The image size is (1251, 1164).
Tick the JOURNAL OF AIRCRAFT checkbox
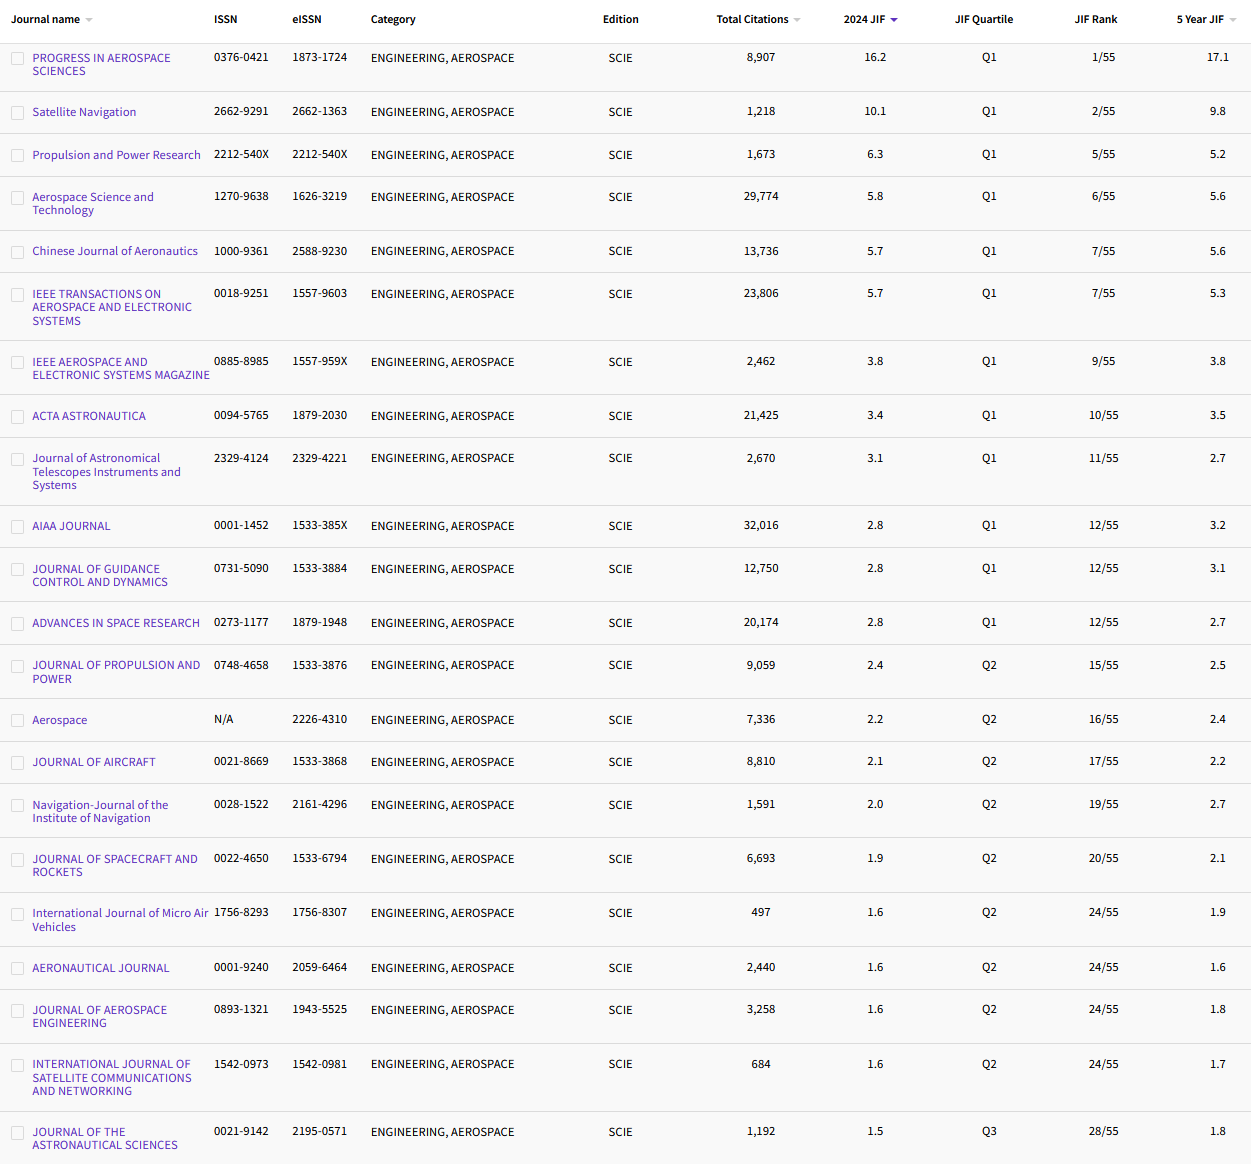pyautogui.click(x=17, y=762)
